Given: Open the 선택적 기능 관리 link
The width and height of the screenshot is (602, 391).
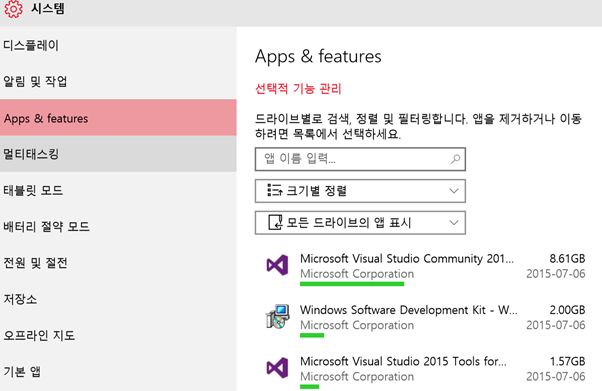Looking at the screenshot, I should click(298, 89).
